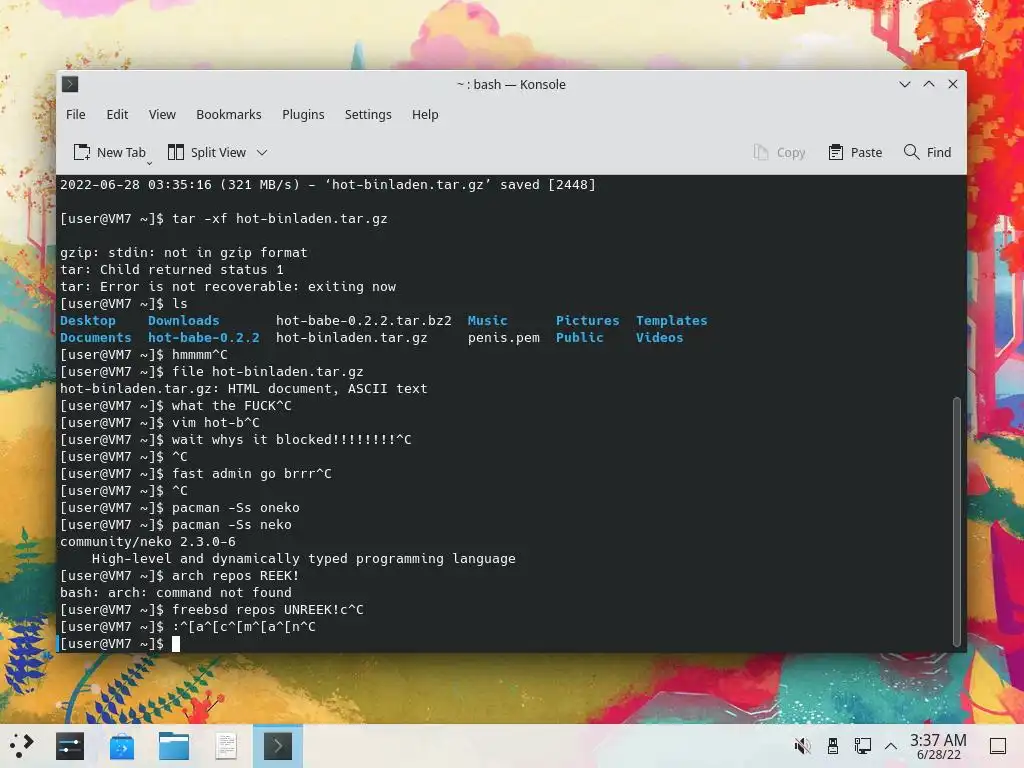The width and height of the screenshot is (1024, 768).
Task: Click 'tar: Child returned status 1' line
Action: pos(172,270)
